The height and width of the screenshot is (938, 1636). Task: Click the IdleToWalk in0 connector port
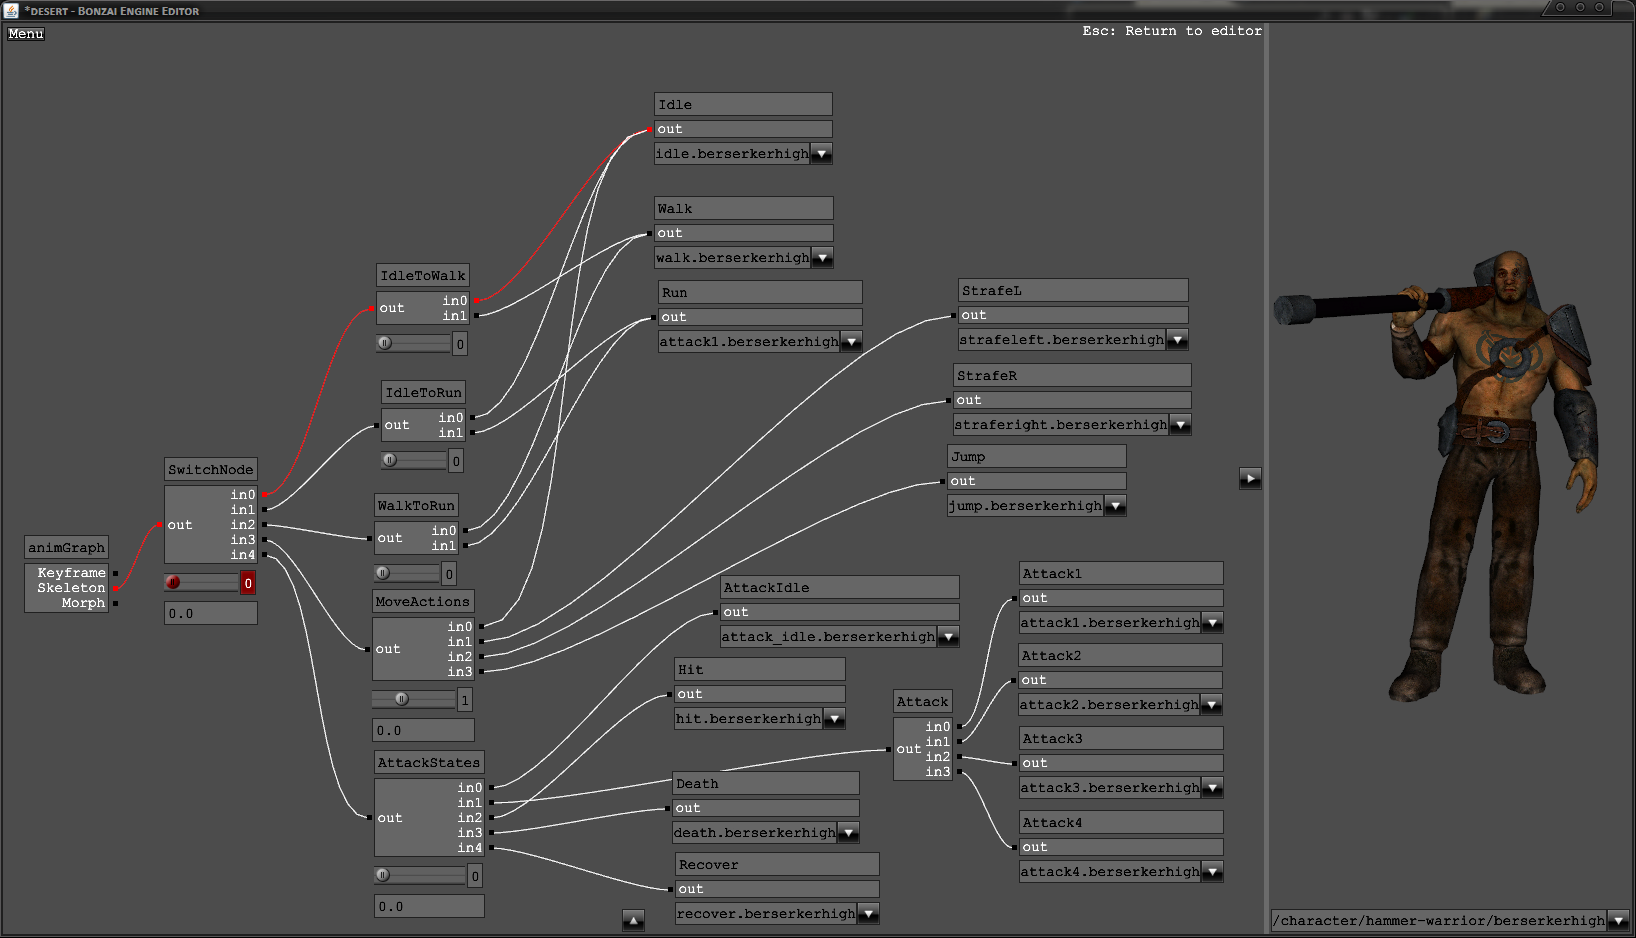476,301
